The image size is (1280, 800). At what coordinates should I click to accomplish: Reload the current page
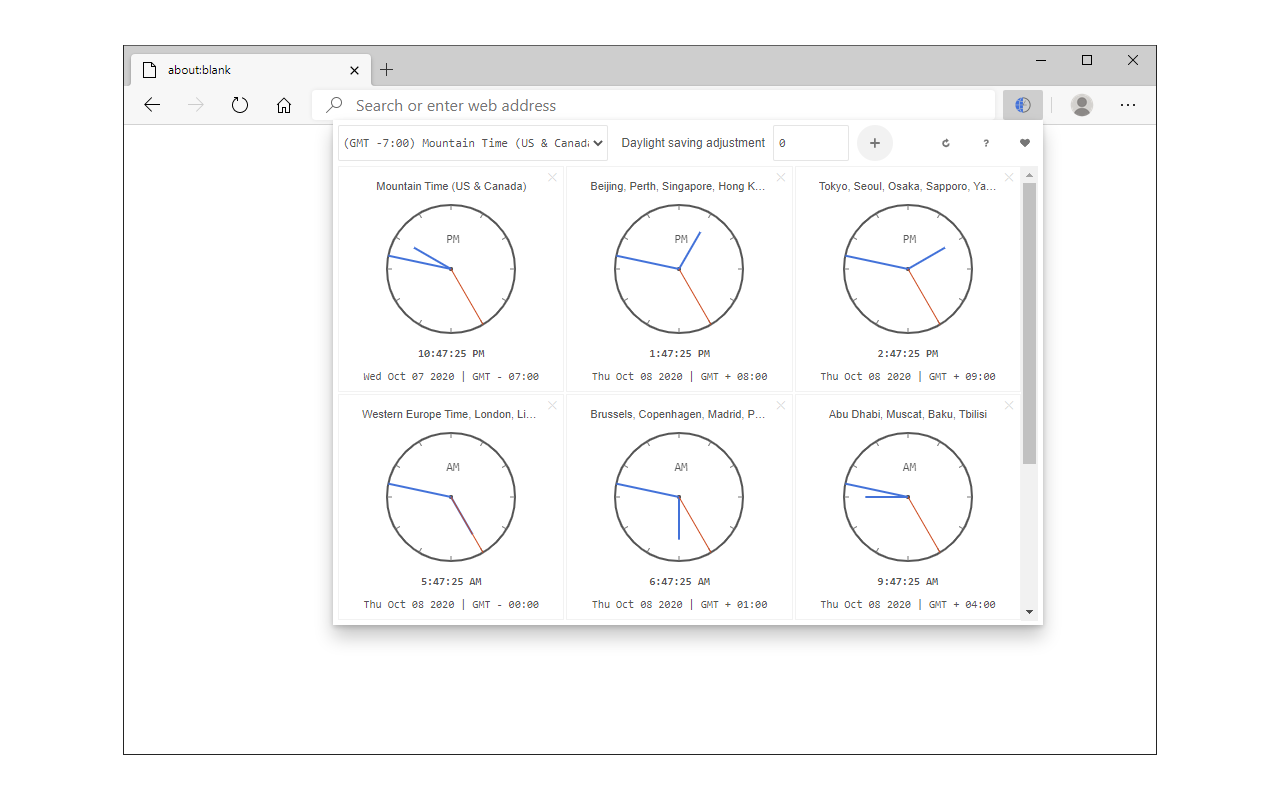click(x=240, y=105)
